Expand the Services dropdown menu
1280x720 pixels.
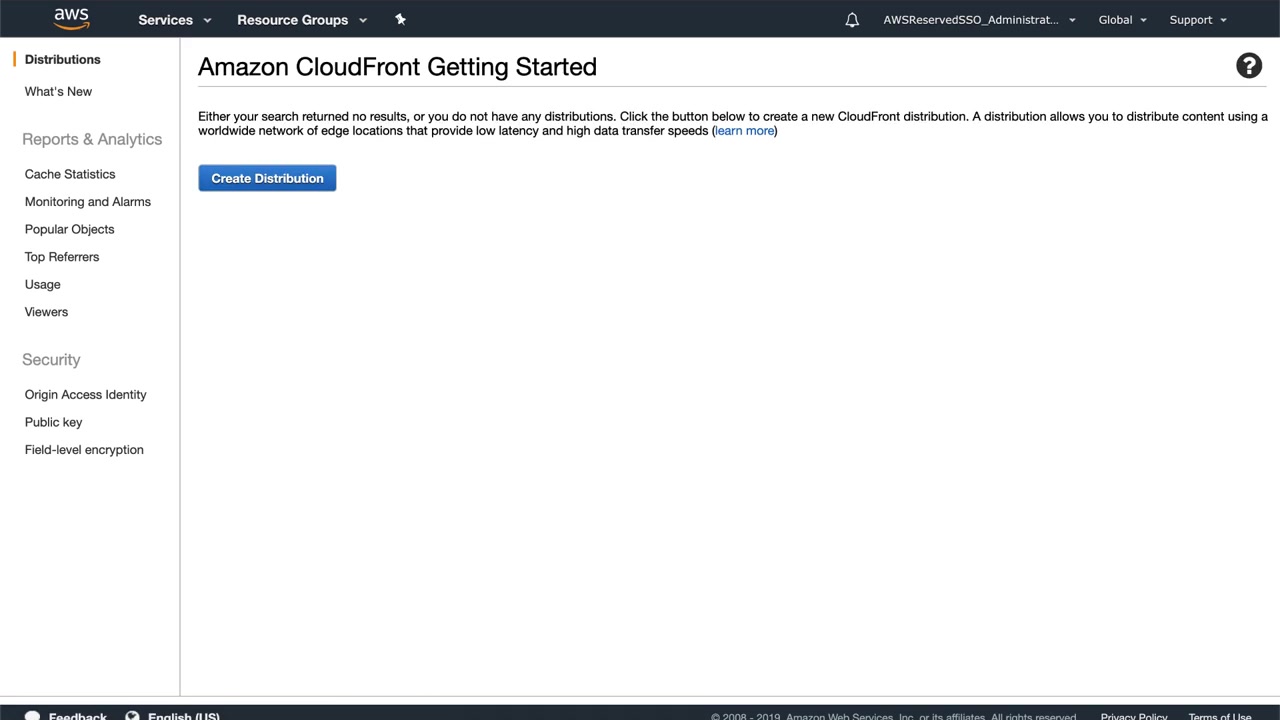175,20
